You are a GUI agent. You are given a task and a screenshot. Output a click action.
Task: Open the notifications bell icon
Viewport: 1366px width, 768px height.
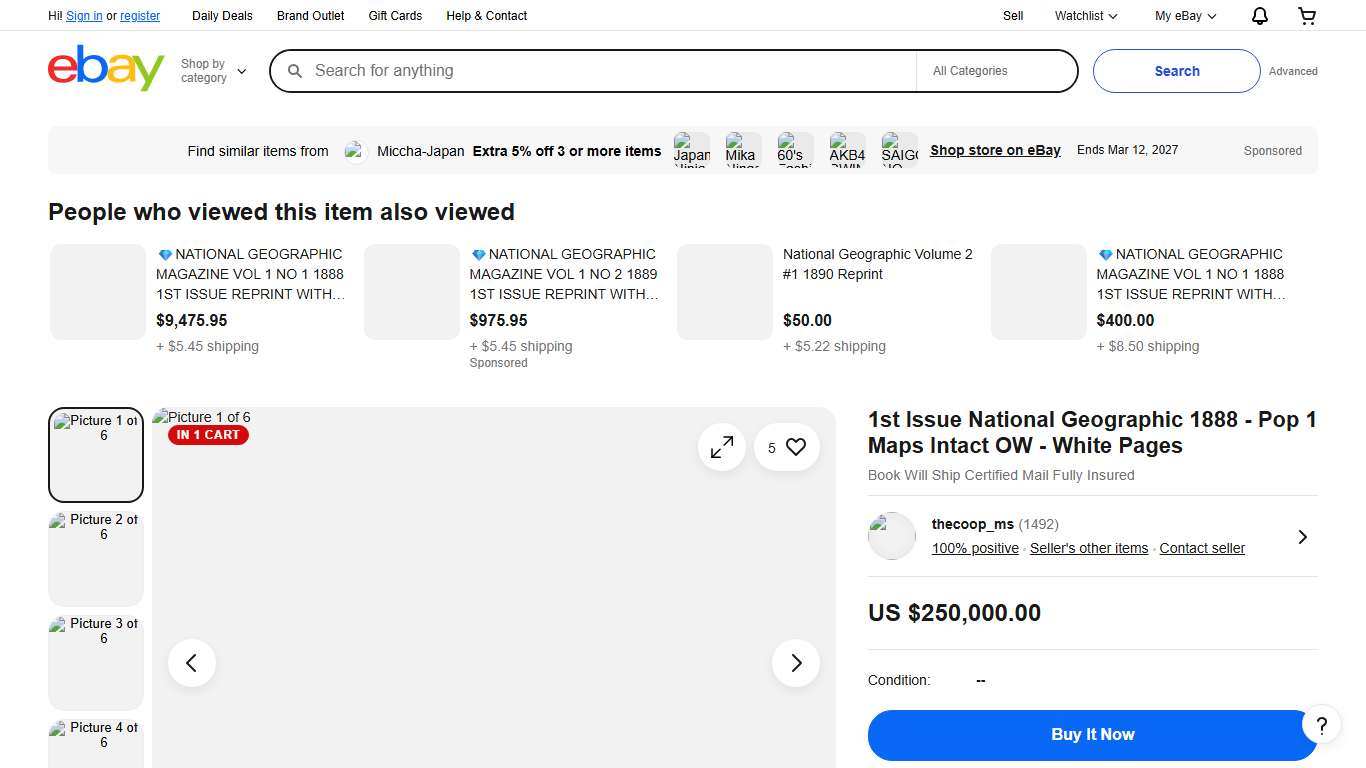pos(1259,16)
